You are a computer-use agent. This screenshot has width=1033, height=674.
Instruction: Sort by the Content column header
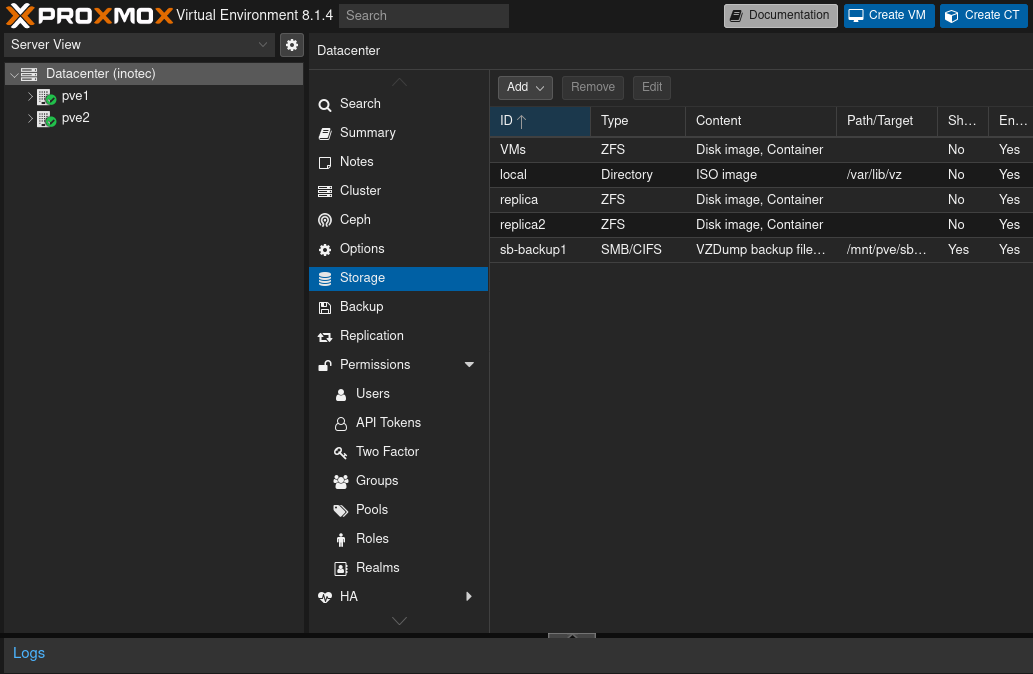pyautogui.click(x=761, y=121)
